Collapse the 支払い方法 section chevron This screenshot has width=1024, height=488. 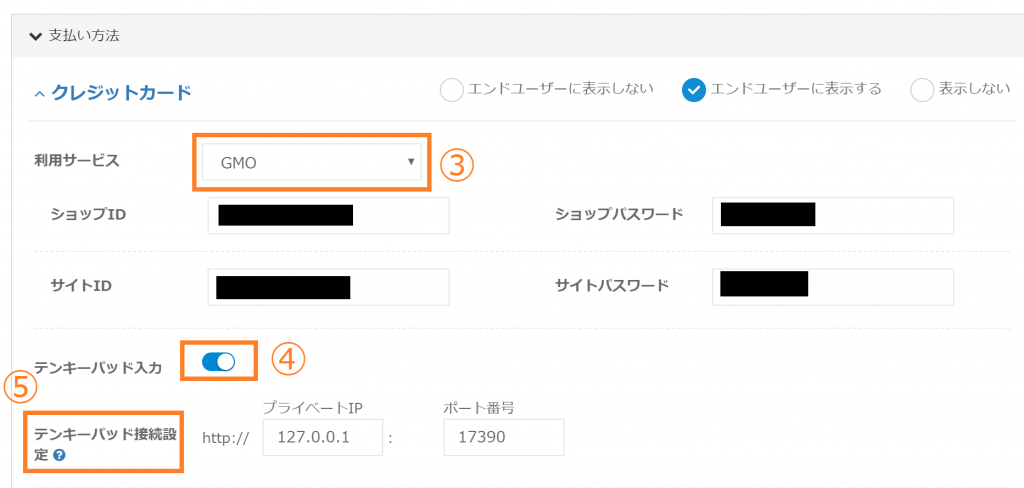coord(36,36)
